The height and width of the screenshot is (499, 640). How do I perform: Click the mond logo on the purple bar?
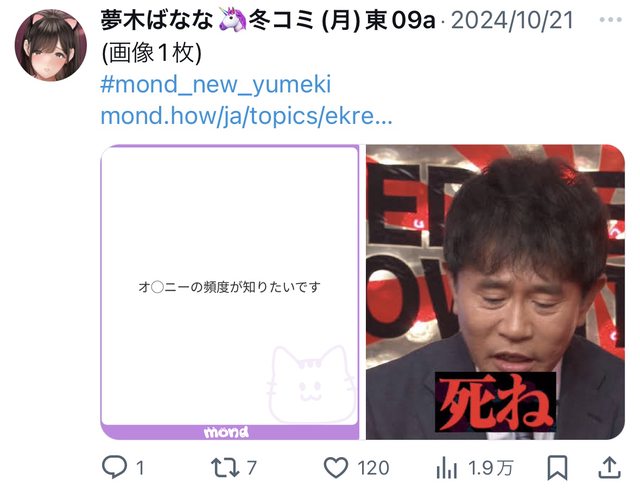[x=226, y=432]
